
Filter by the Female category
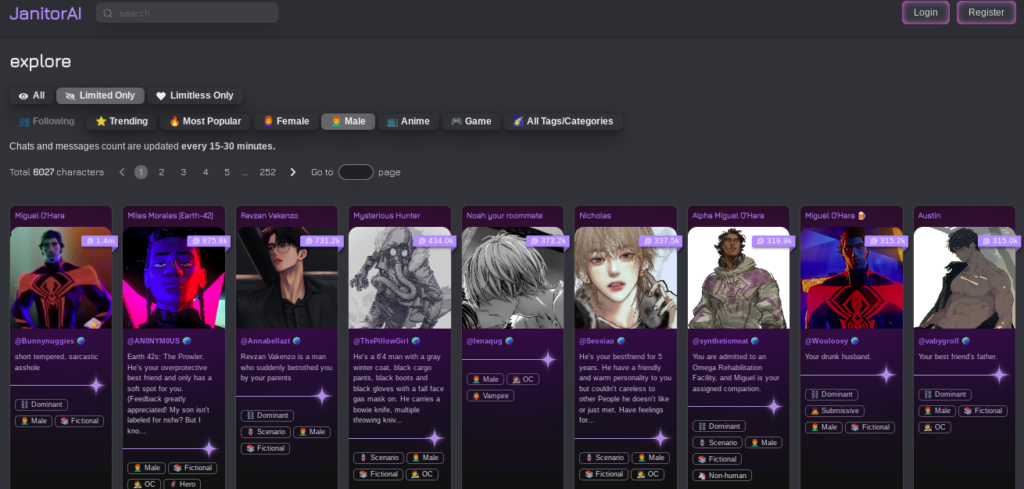coord(286,121)
